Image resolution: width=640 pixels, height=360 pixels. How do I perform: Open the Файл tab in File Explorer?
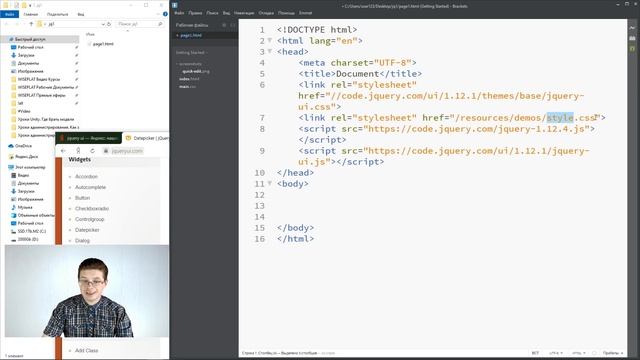click(x=9, y=14)
